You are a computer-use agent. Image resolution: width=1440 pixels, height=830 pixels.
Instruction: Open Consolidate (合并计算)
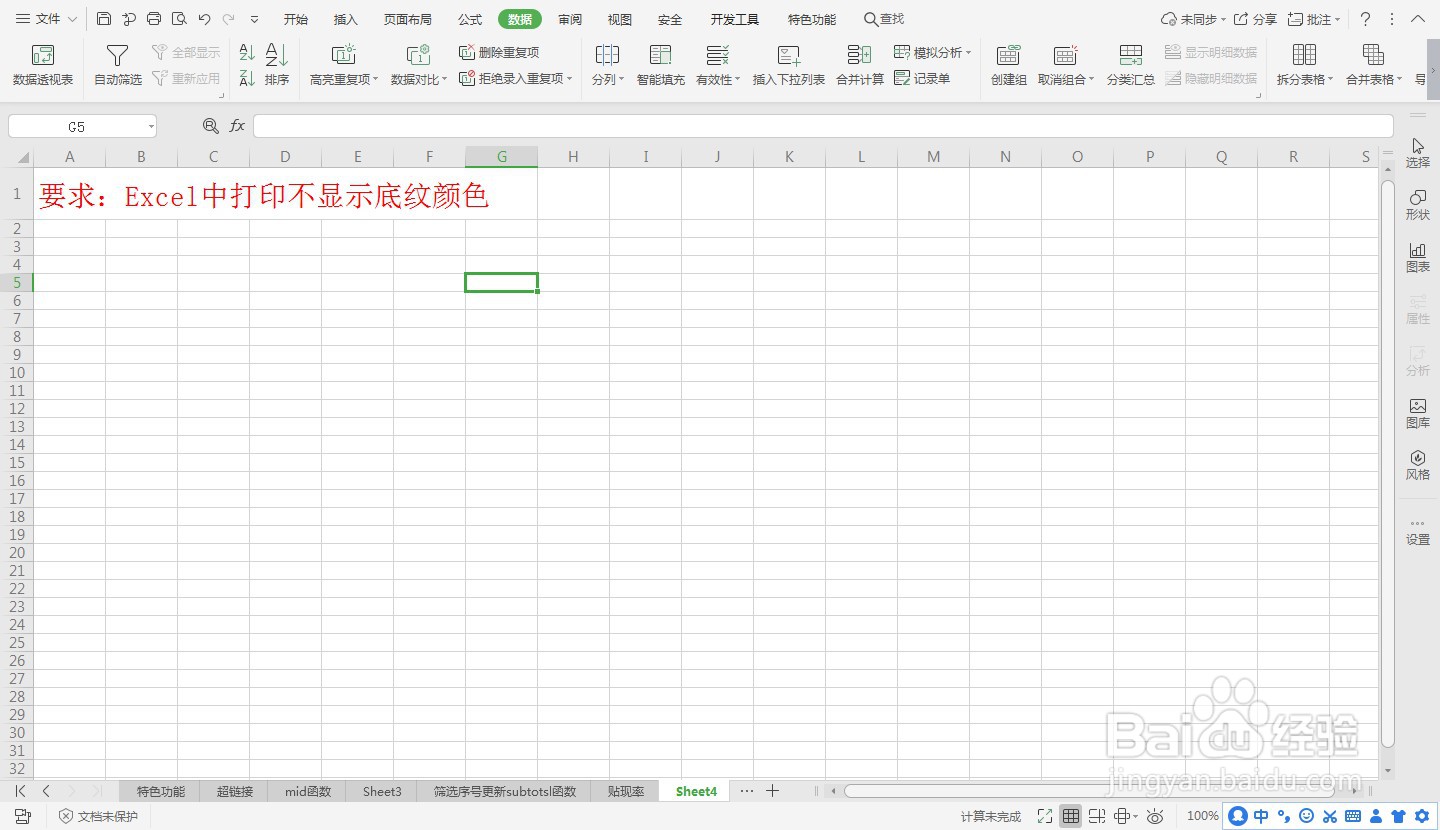pyautogui.click(x=860, y=65)
